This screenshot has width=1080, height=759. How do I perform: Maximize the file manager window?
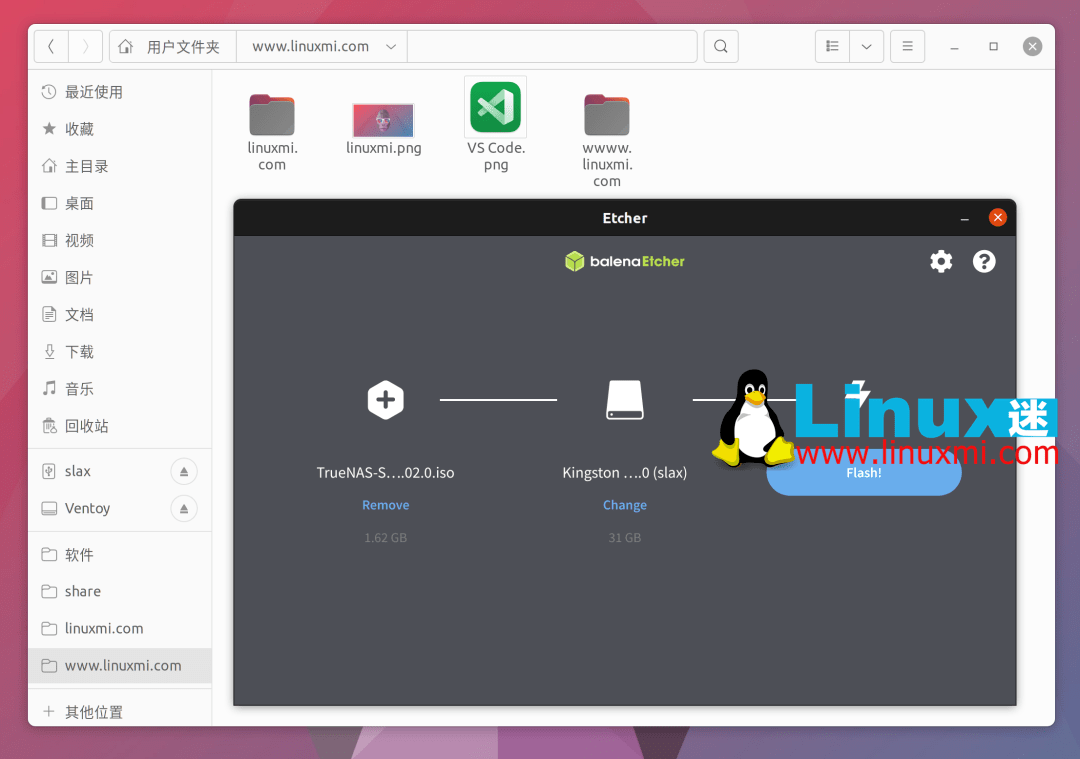click(993, 46)
